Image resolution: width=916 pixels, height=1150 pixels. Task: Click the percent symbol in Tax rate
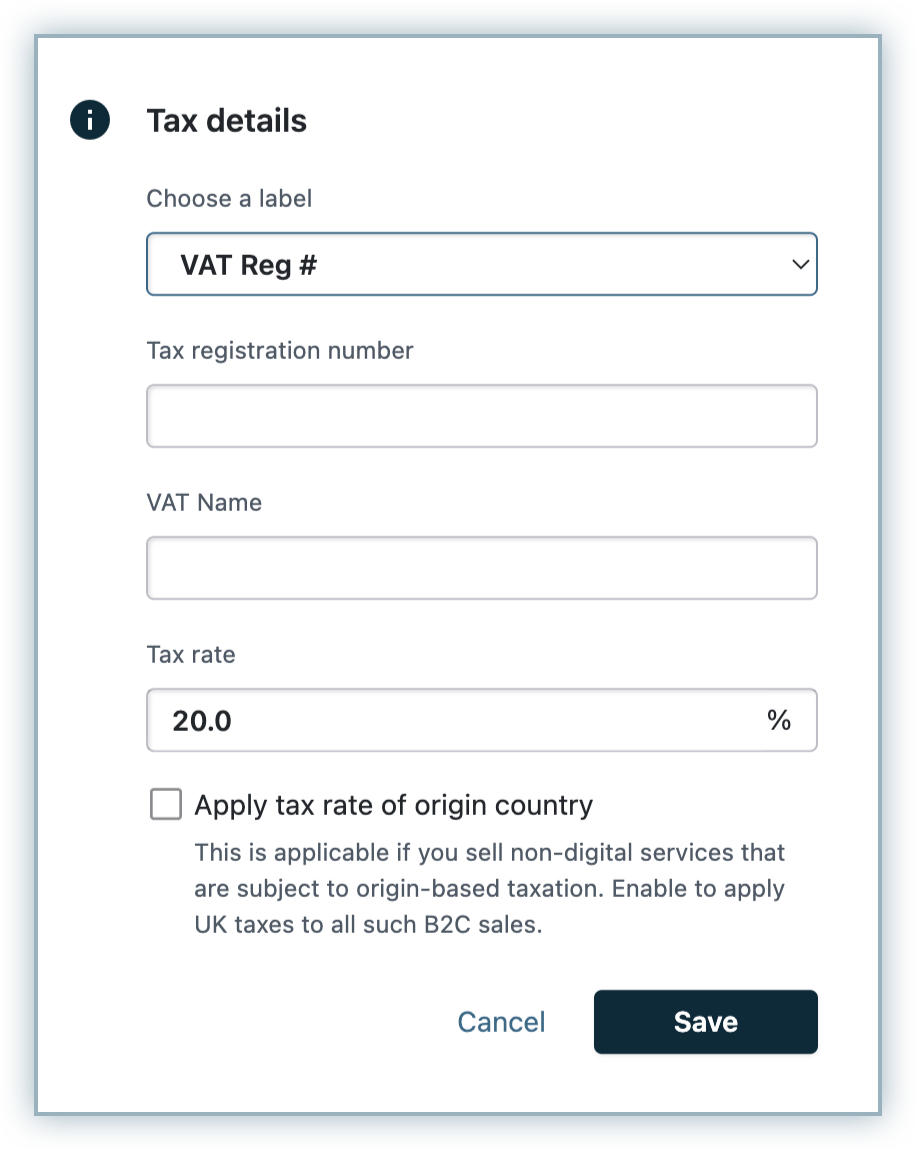point(779,720)
